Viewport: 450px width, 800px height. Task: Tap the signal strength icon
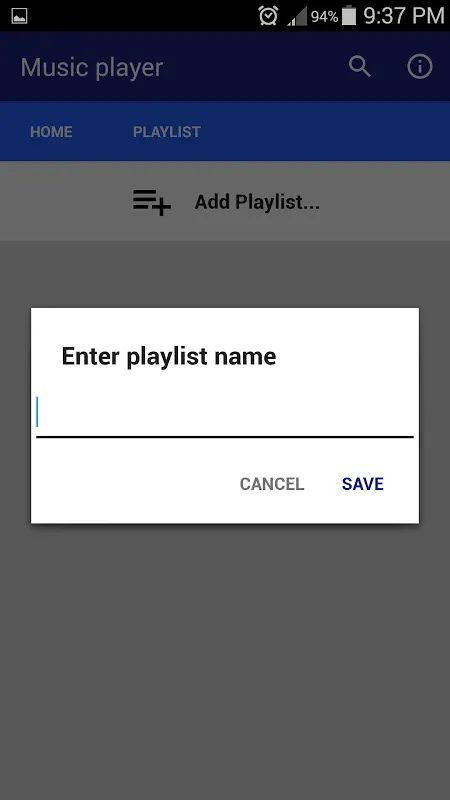(x=297, y=16)
